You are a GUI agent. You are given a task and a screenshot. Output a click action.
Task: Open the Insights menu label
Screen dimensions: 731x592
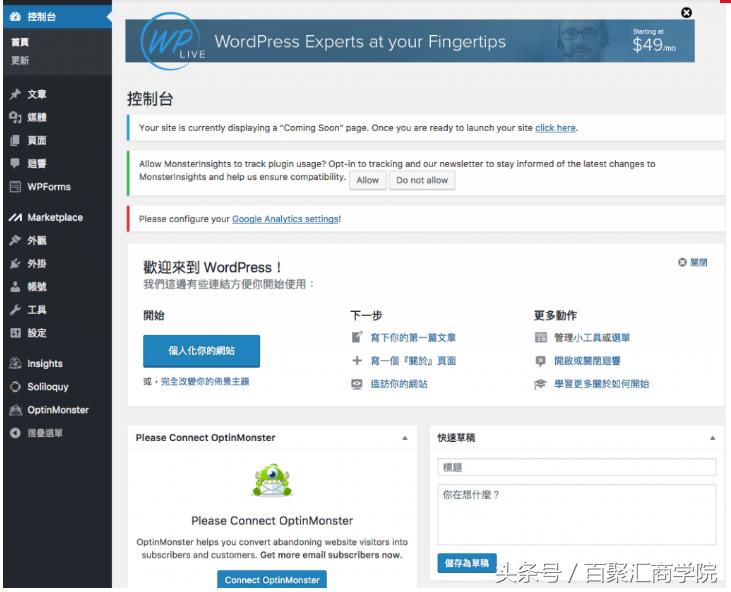45,363
